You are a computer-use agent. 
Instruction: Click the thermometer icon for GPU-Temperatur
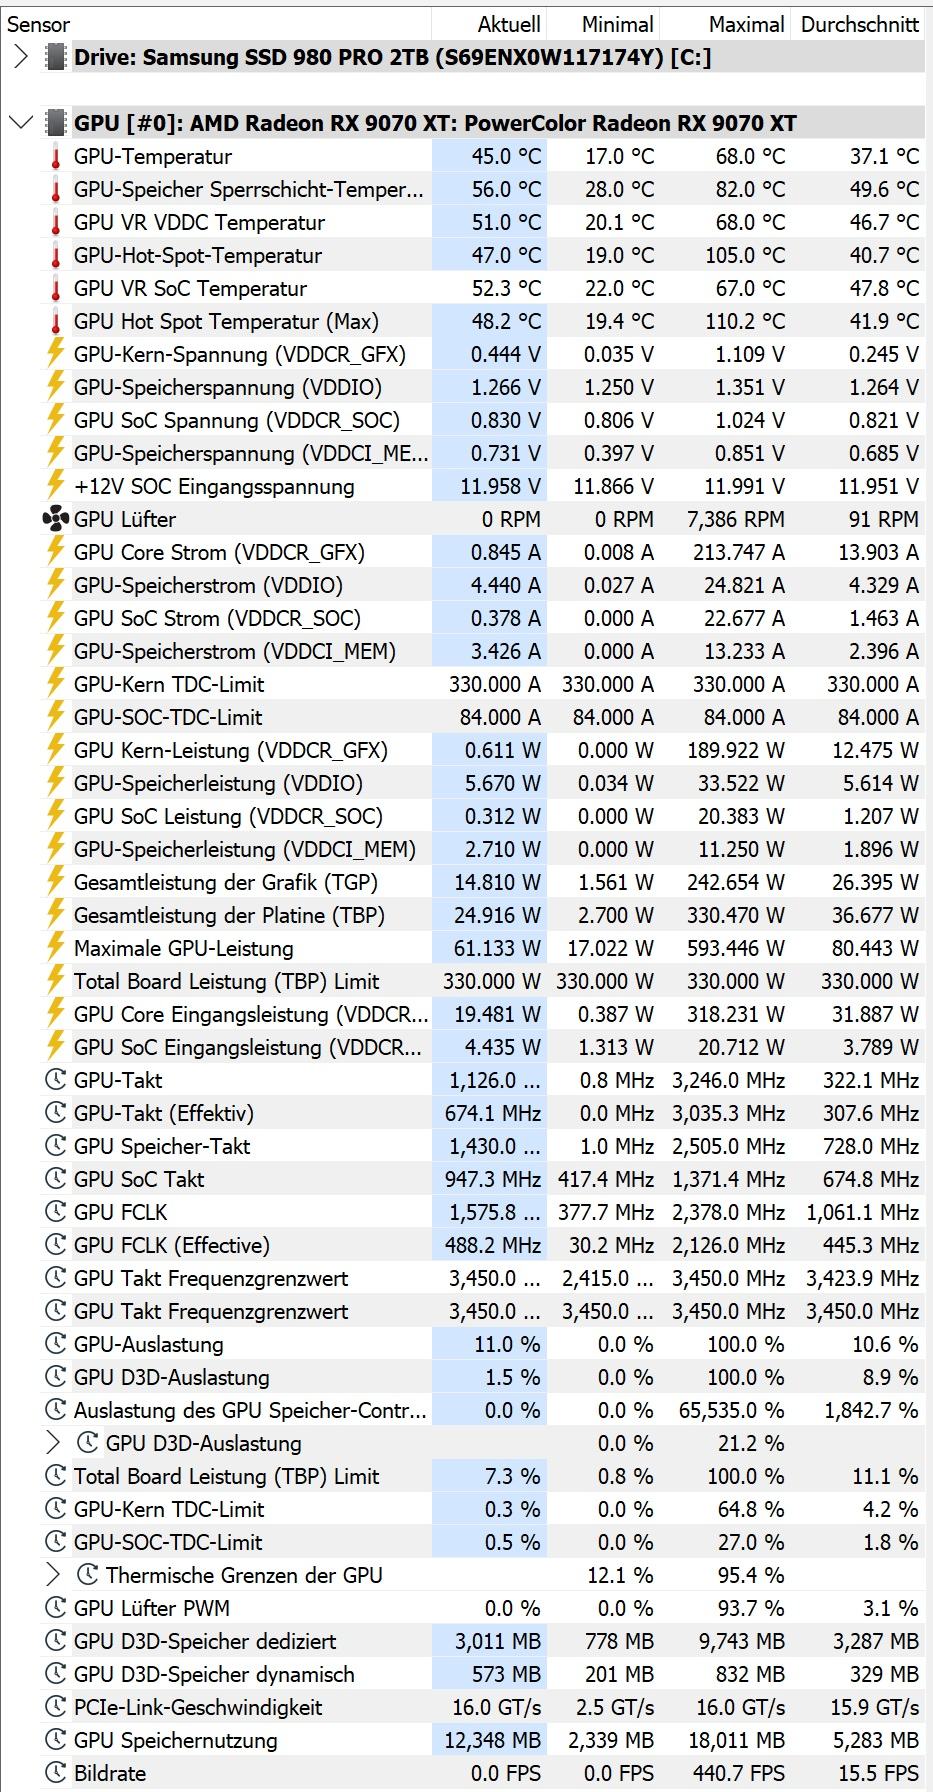coord(56,157)
